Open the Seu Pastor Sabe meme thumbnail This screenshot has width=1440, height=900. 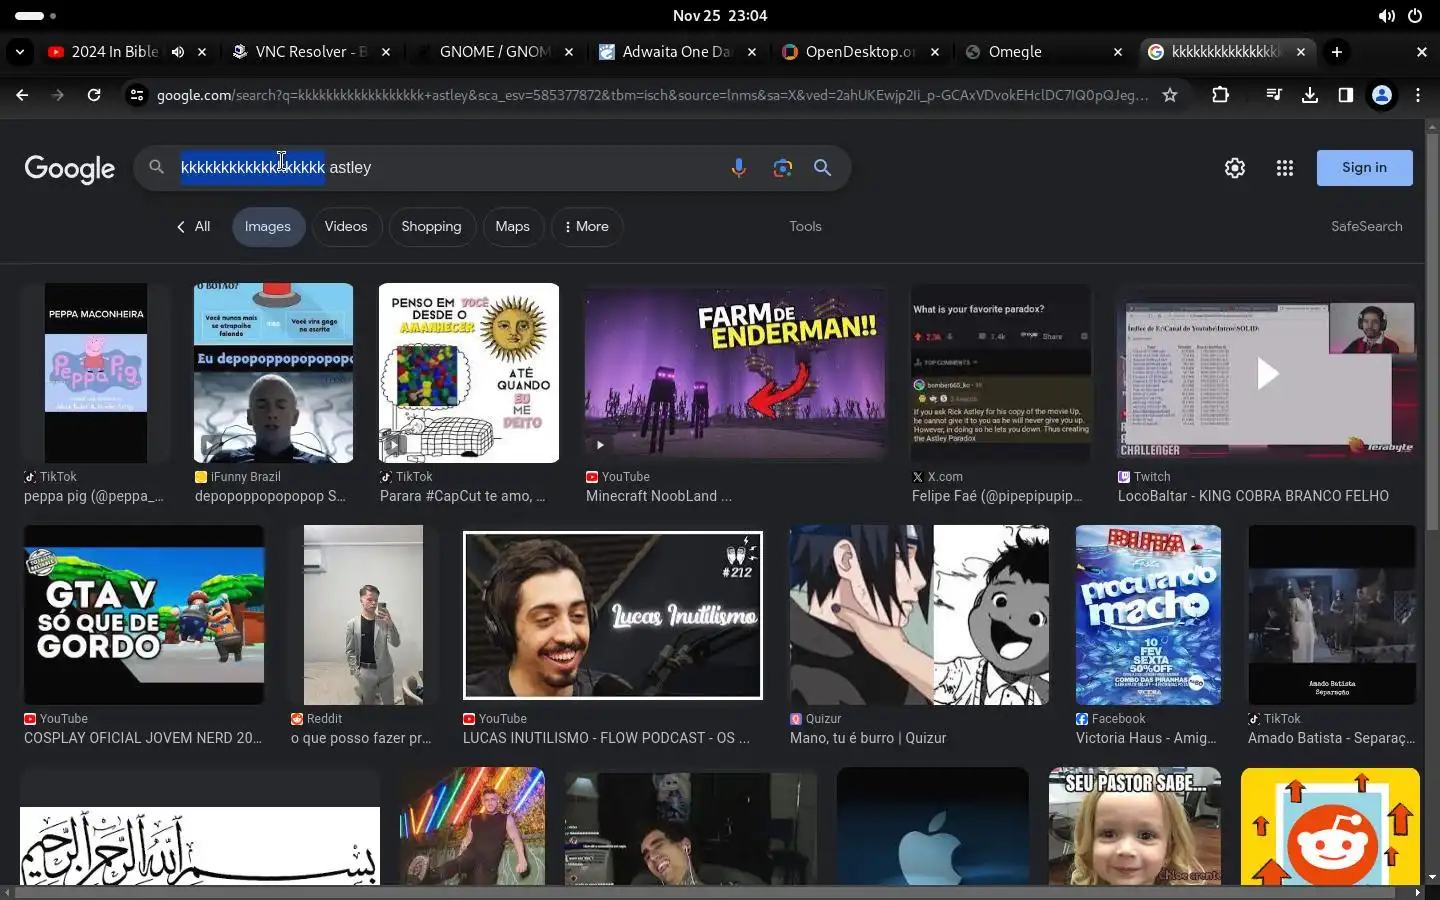1135,827
